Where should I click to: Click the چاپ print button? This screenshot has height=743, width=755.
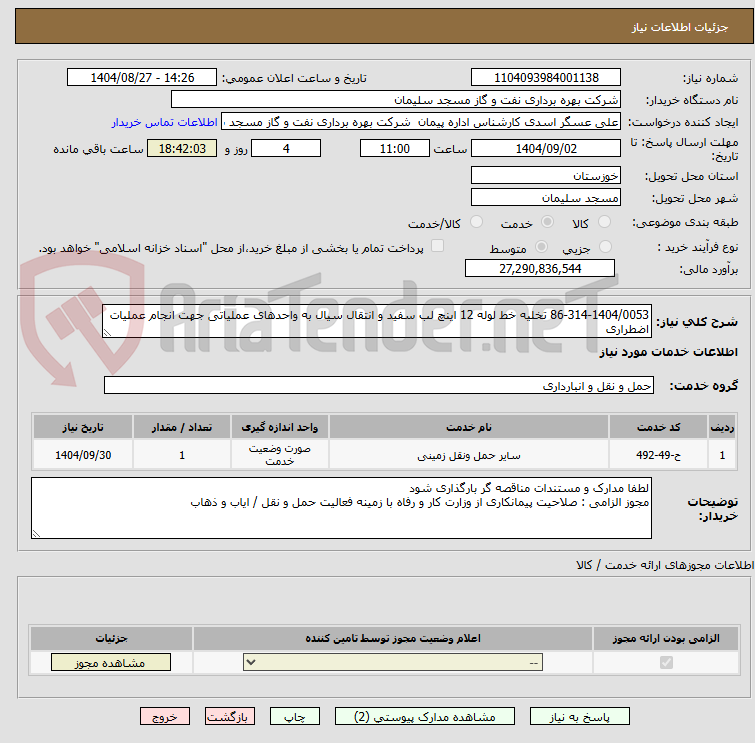coord(295,717)
